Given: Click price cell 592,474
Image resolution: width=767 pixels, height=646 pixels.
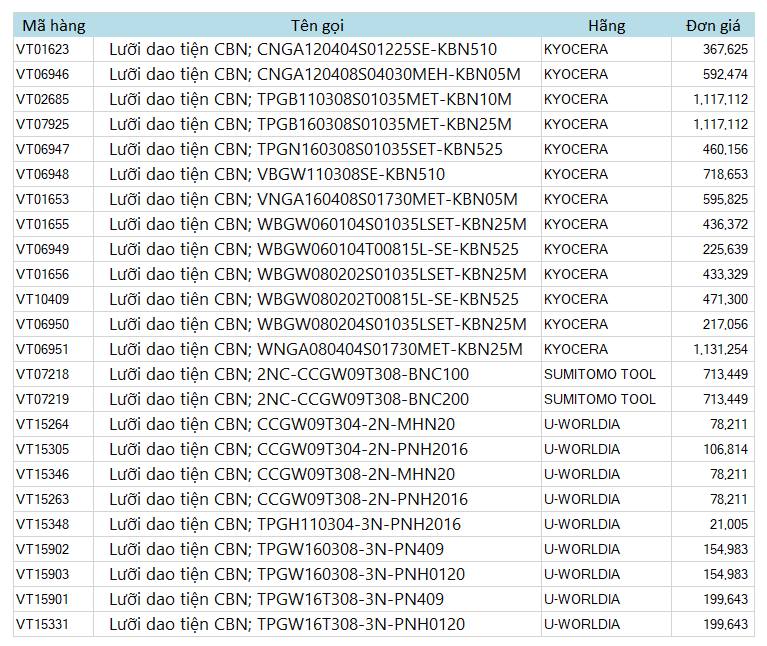Looking at the screenshot, I should [x=713, y=74].
